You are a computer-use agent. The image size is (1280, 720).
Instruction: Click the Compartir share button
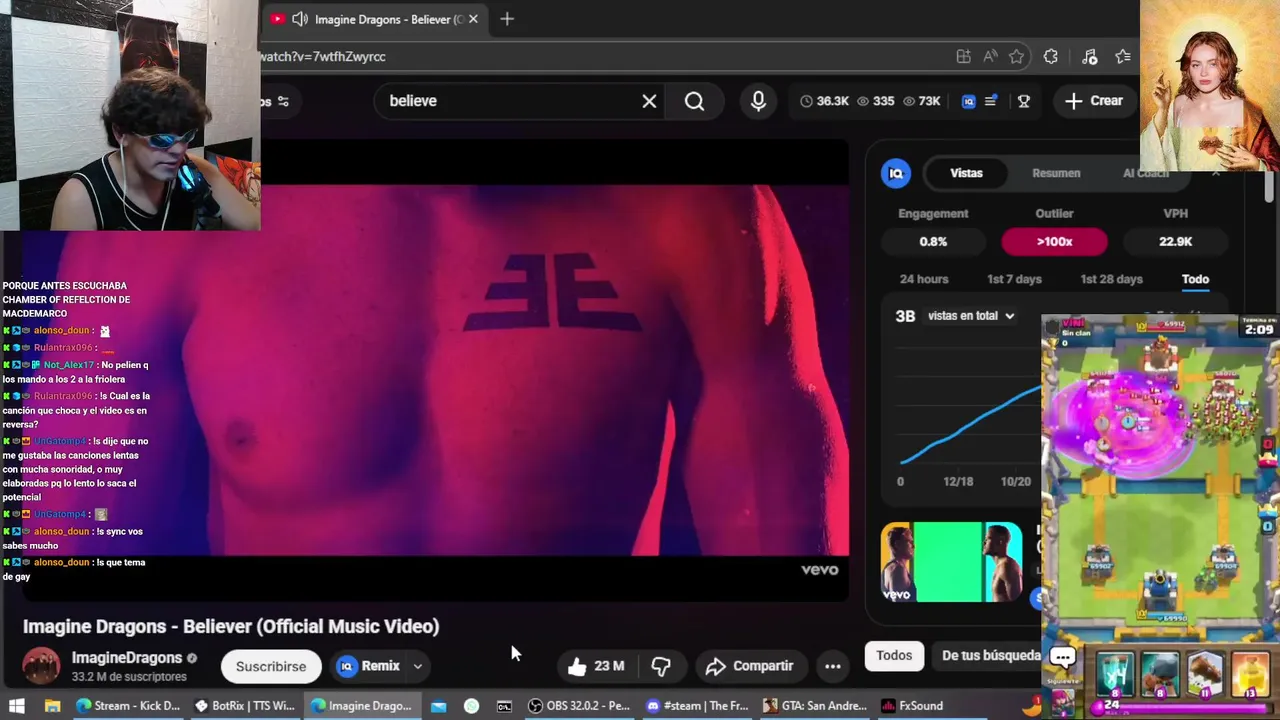point(750,666)
